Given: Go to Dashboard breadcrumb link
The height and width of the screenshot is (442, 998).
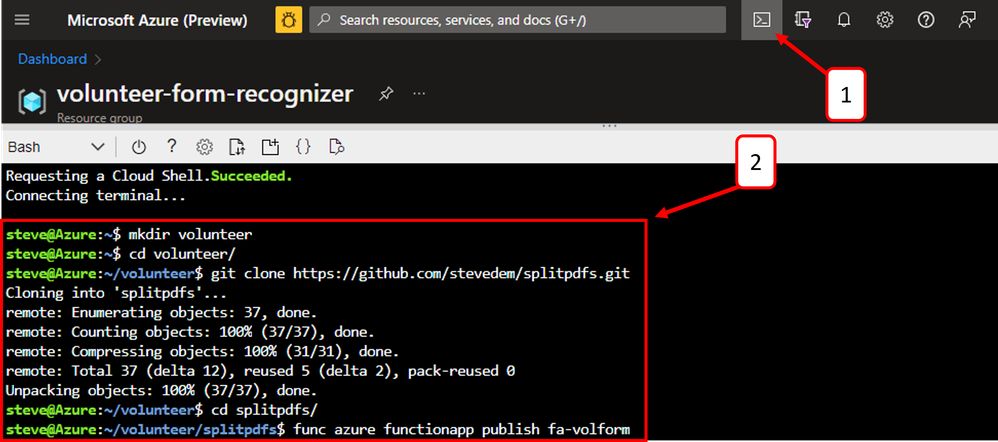Looking at the screenshot, I should pyautogui.click(x=52, y=59).
